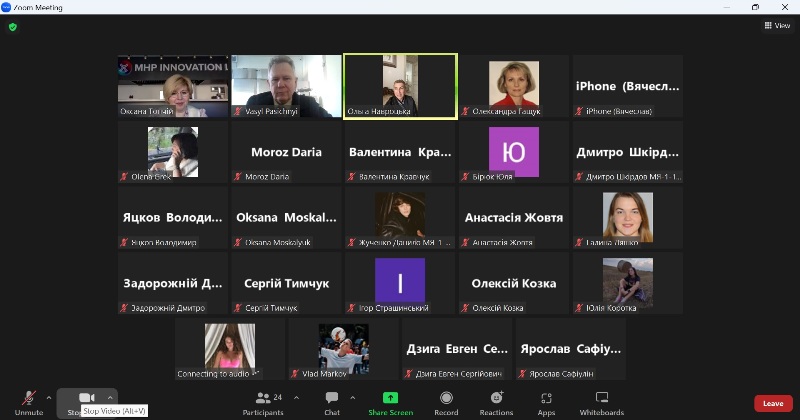Expand the arrow next to Chat

tap(352, 397)
